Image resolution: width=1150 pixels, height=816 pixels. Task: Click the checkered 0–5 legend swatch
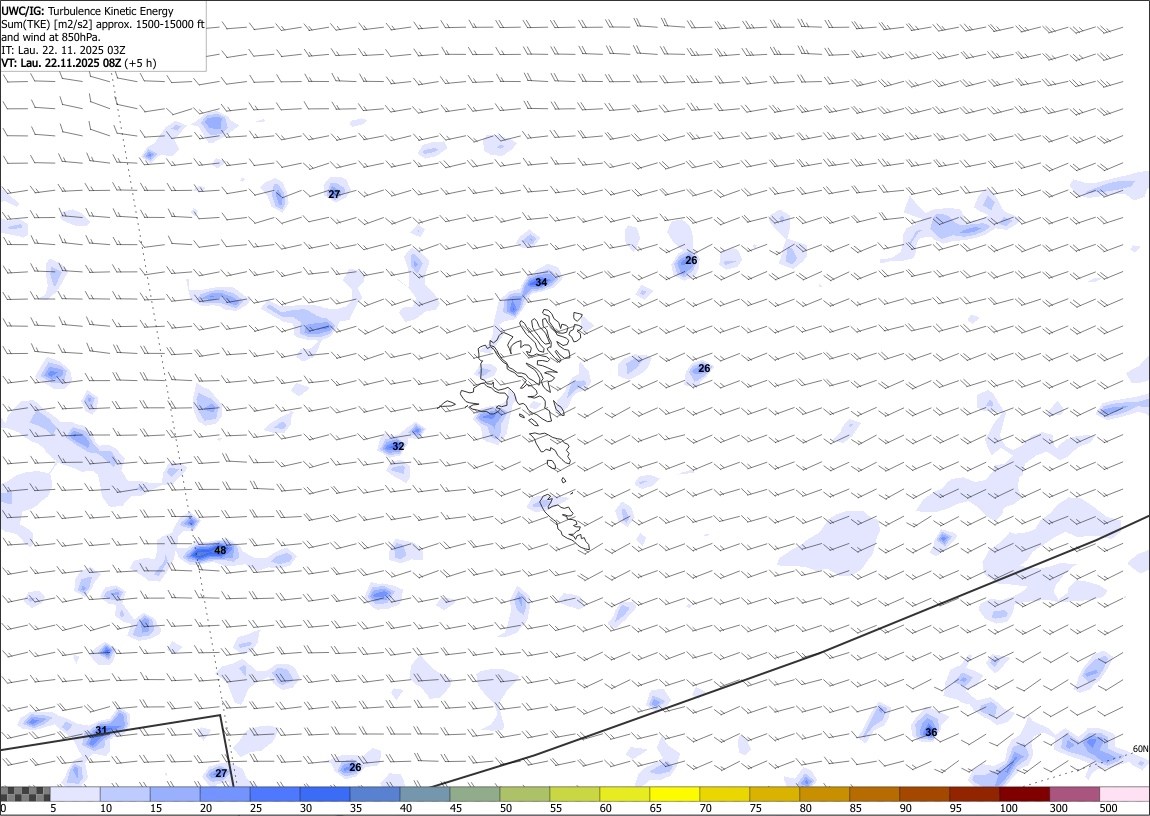(25, 794)
